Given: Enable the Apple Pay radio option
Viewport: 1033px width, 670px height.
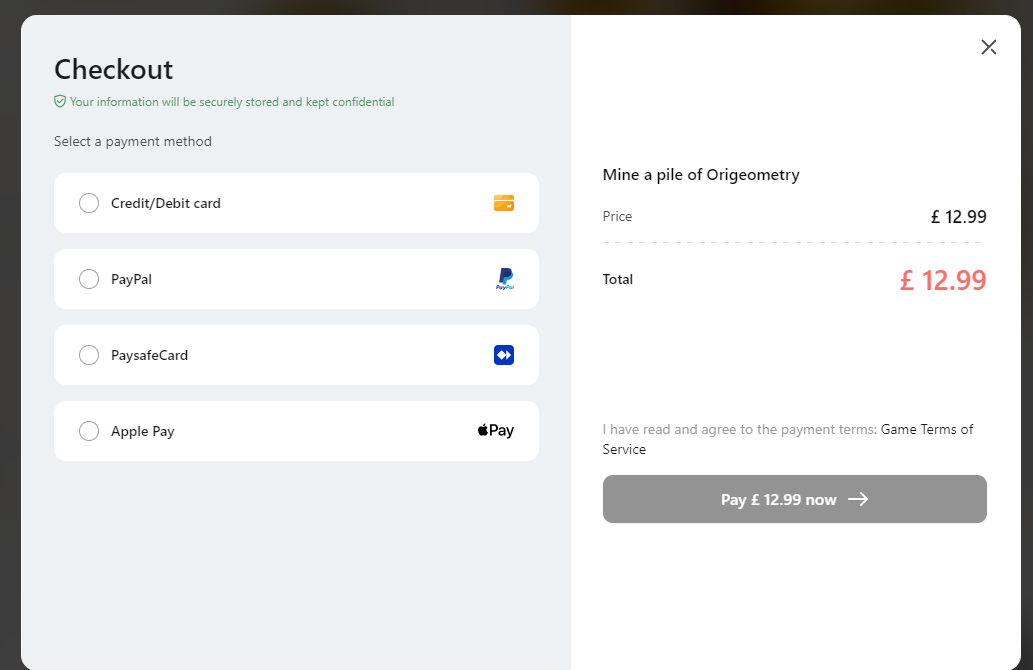Looking at the screenshot, I should [x=89, y=431].
